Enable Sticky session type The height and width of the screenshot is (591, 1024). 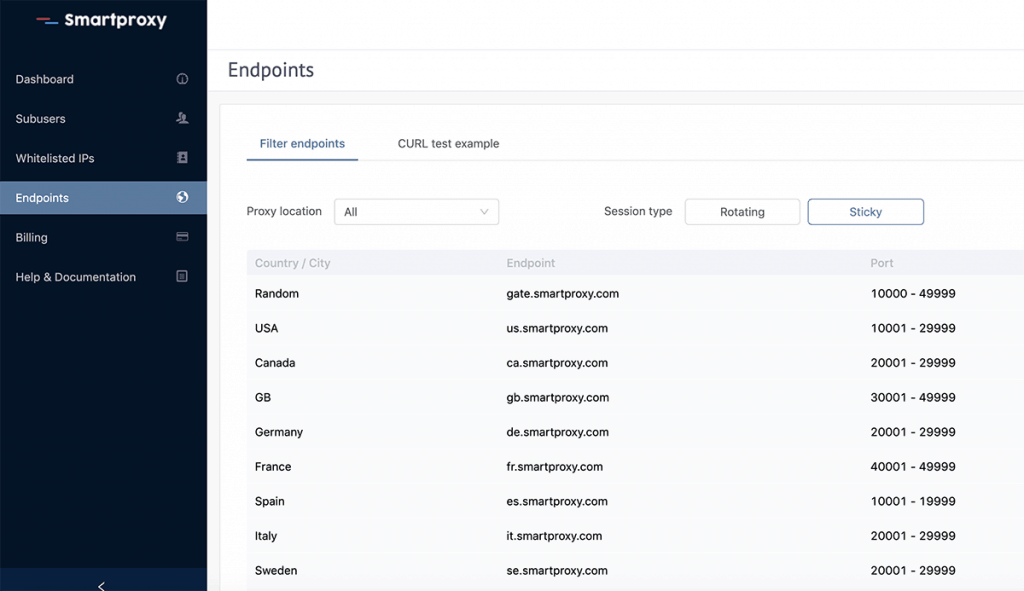(865, 211)
